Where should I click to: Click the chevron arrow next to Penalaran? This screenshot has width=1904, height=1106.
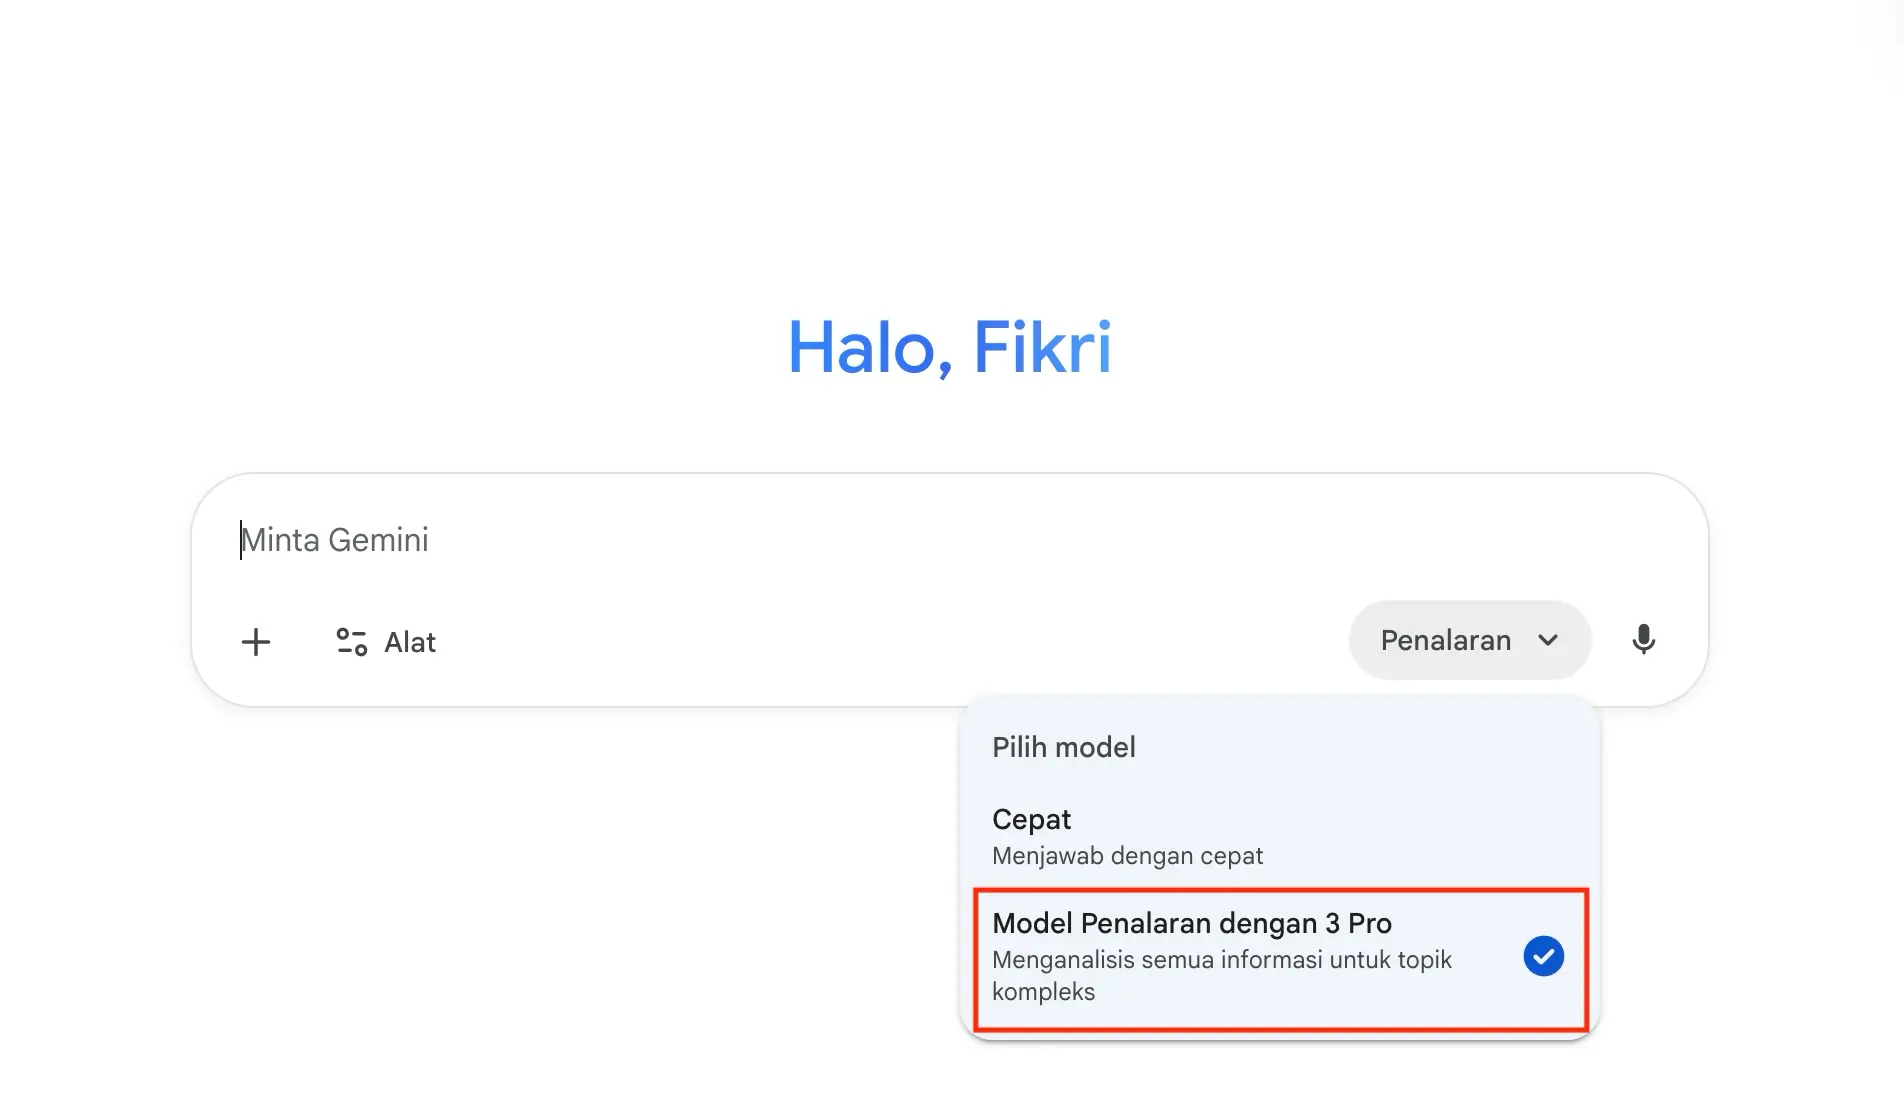pyautogui.click(x=1548, y=640)
